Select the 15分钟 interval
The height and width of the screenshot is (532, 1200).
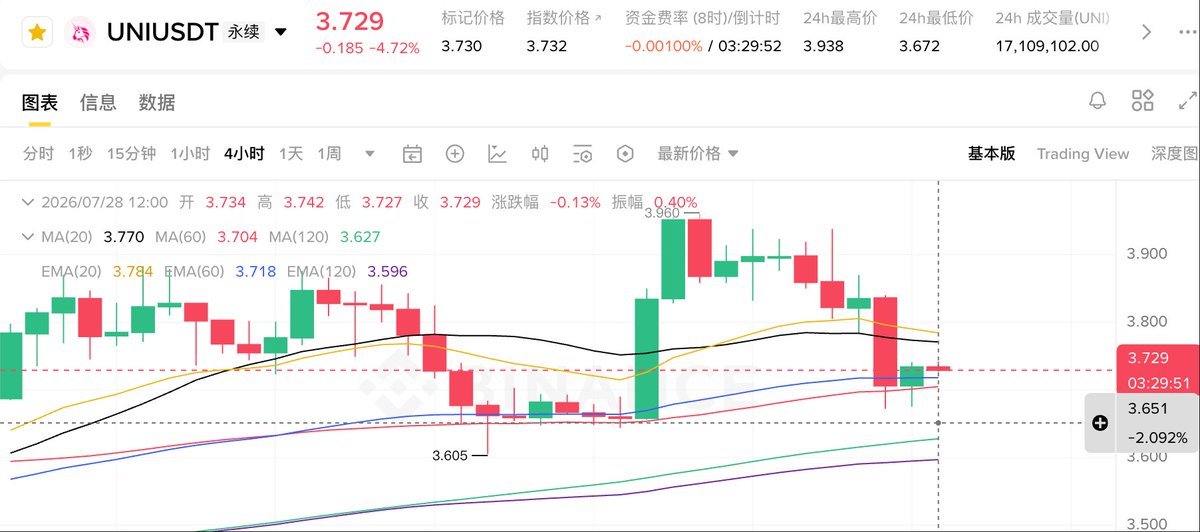131,154
